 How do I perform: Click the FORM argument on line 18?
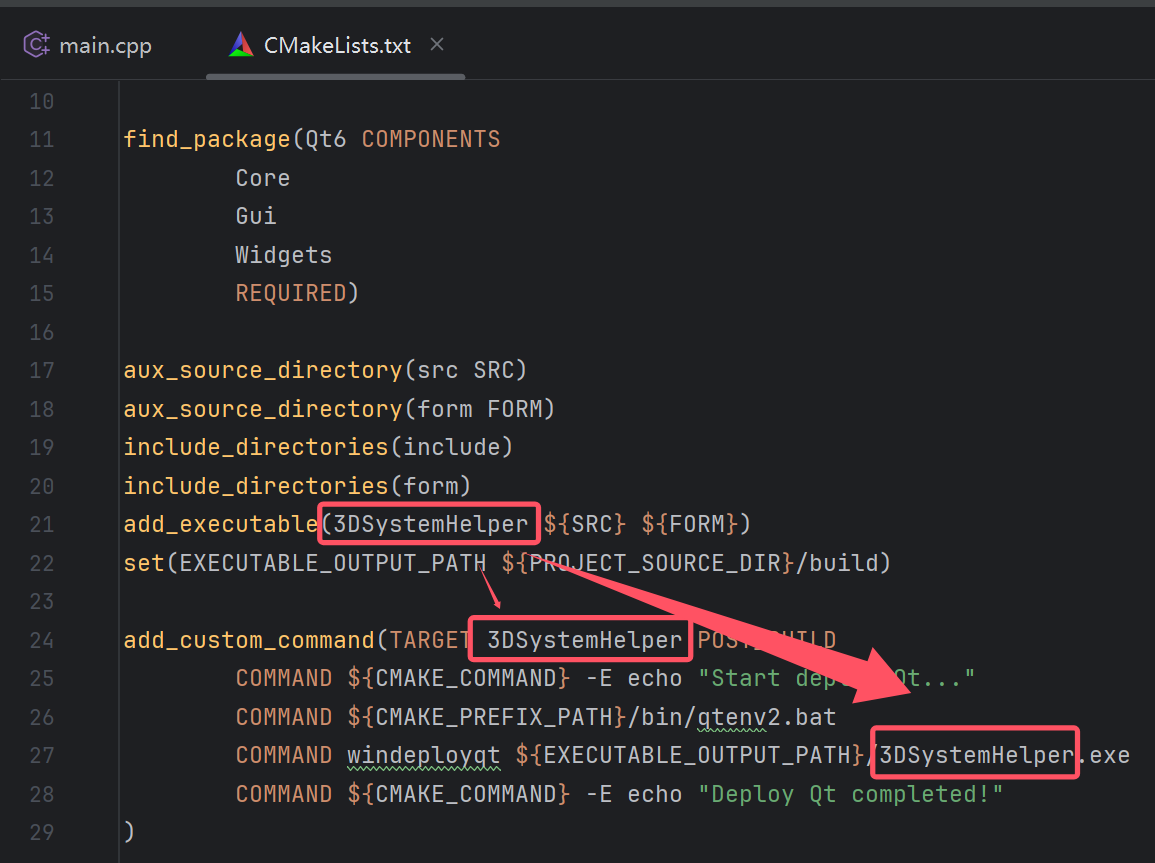point(514,409)
